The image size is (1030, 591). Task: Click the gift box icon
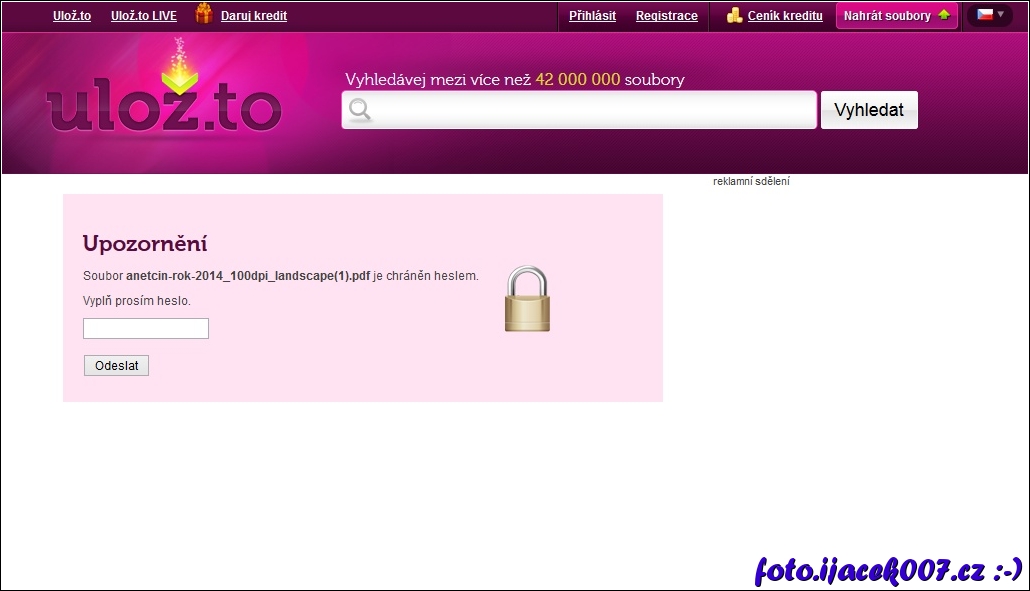[x=204, y=14]
